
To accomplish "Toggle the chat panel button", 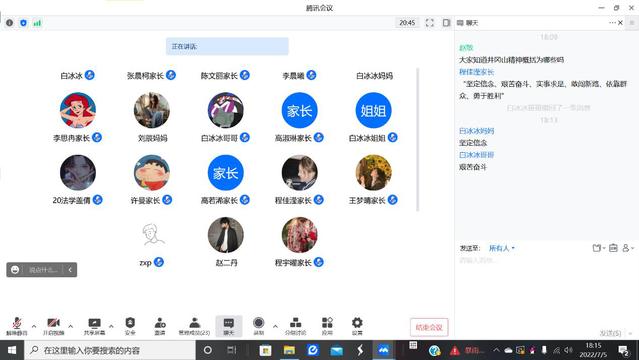I will pyautogui.click(x=229, y=326).
